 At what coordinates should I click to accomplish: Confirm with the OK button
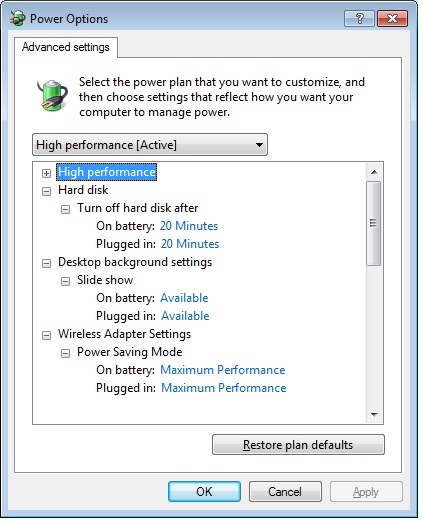click(x=204, y=492)
